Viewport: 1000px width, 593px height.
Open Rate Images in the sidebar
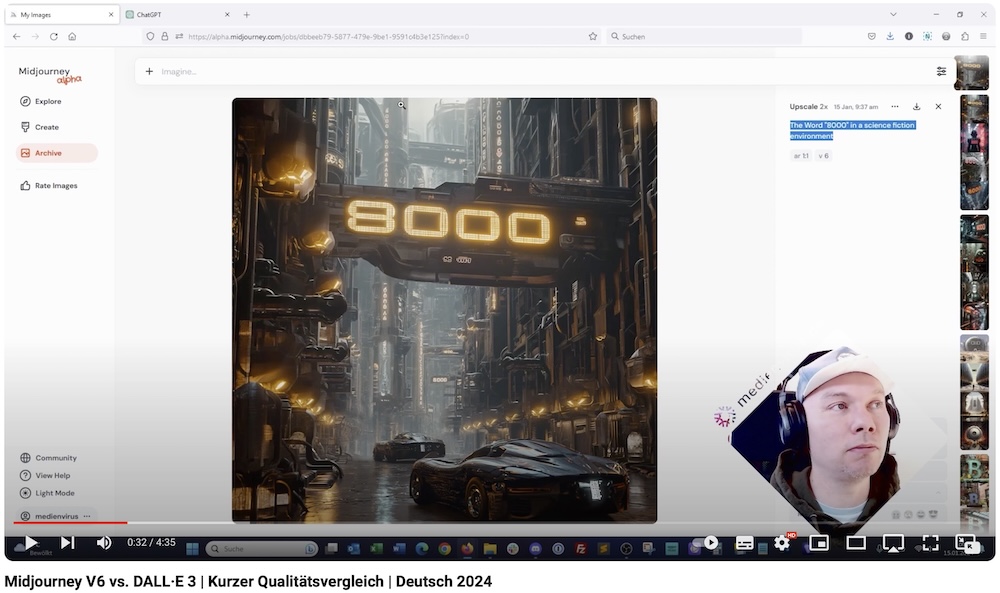[48, 186]
